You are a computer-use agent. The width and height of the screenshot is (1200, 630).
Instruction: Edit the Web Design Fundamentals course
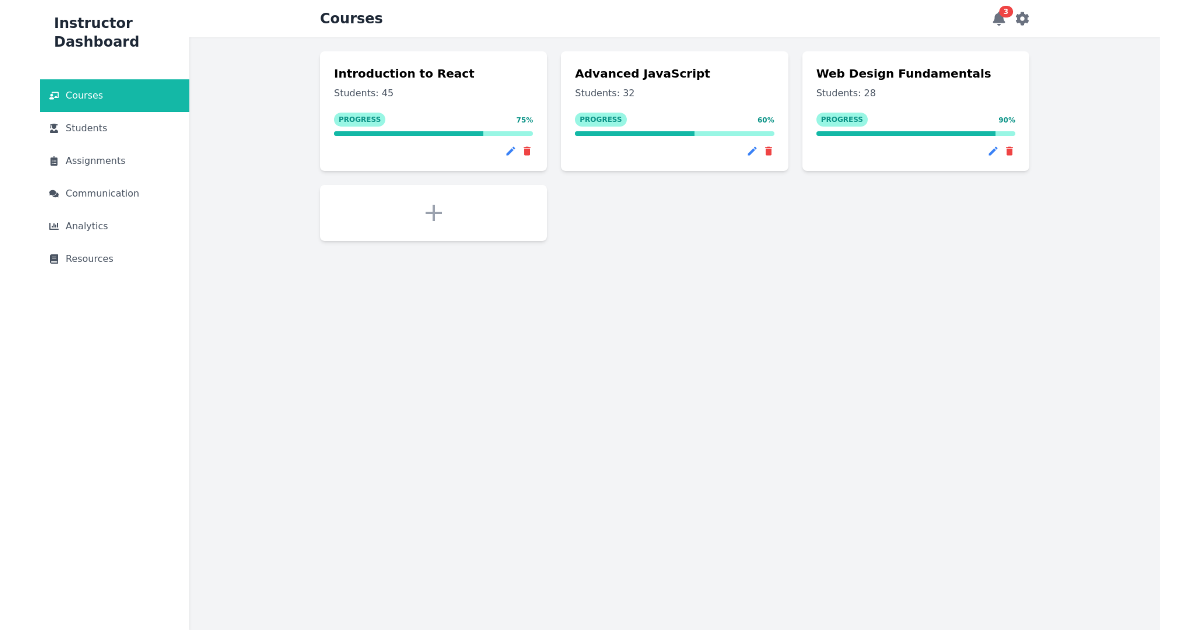pyautogui.click(x=992, y=151)
